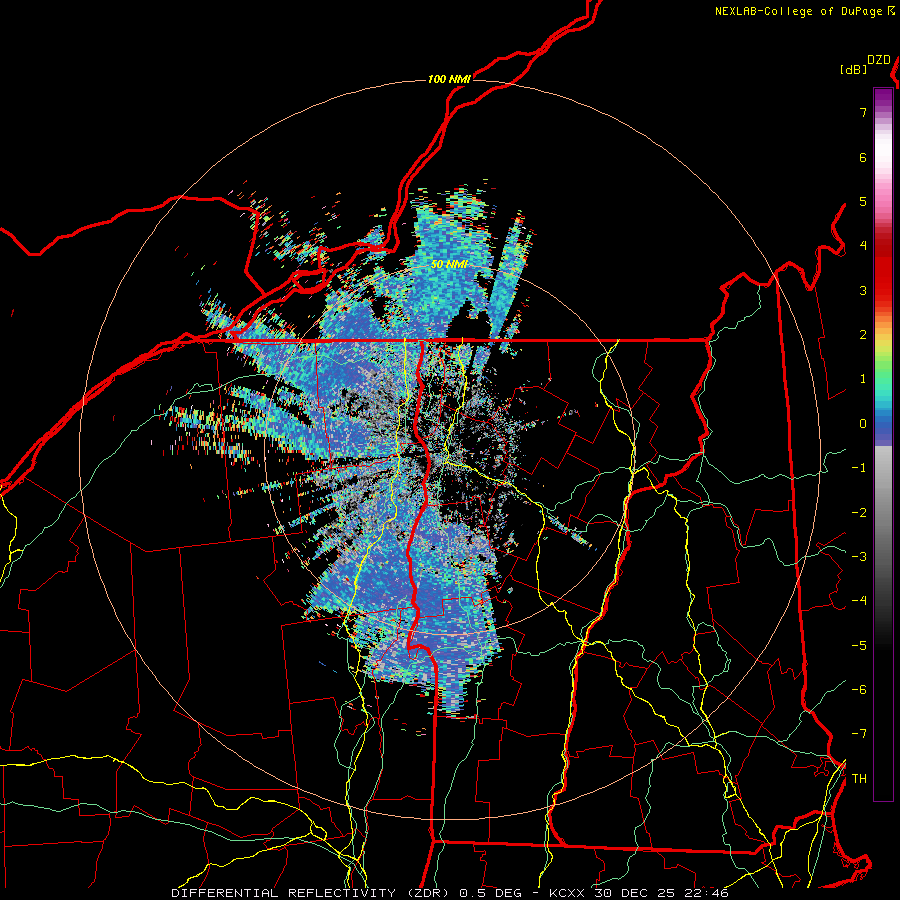Click the red band of the ZDR color bar
The image size is (900, 900).
[x=883, y=270]
